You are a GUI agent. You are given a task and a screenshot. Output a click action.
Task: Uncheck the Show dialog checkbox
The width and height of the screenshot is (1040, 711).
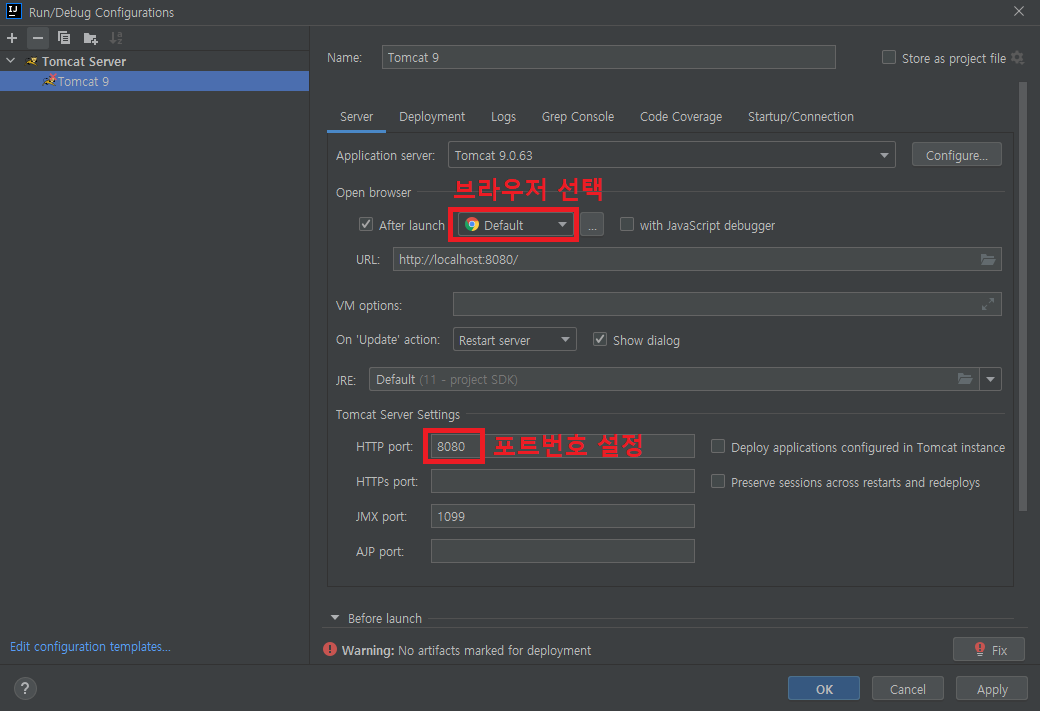click(600, 339)
